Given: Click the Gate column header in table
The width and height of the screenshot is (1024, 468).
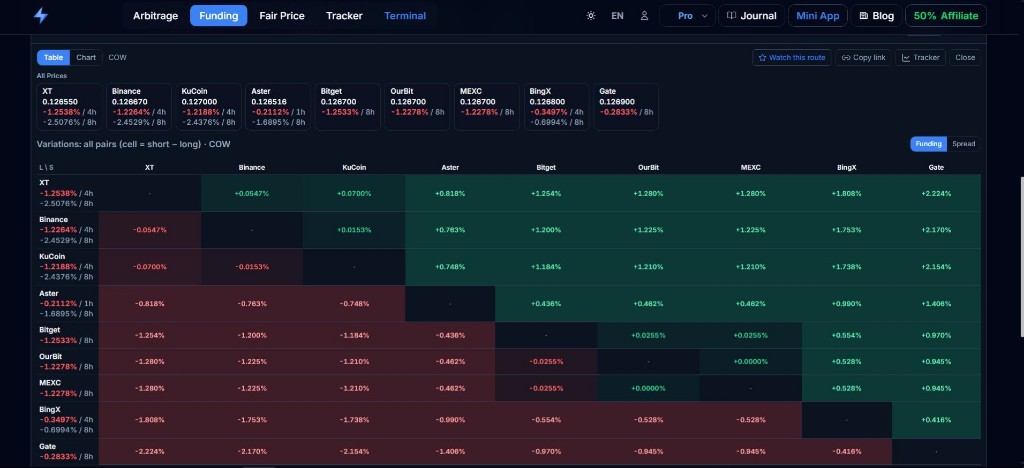Looking at the screenshot, I should point(936,168).
